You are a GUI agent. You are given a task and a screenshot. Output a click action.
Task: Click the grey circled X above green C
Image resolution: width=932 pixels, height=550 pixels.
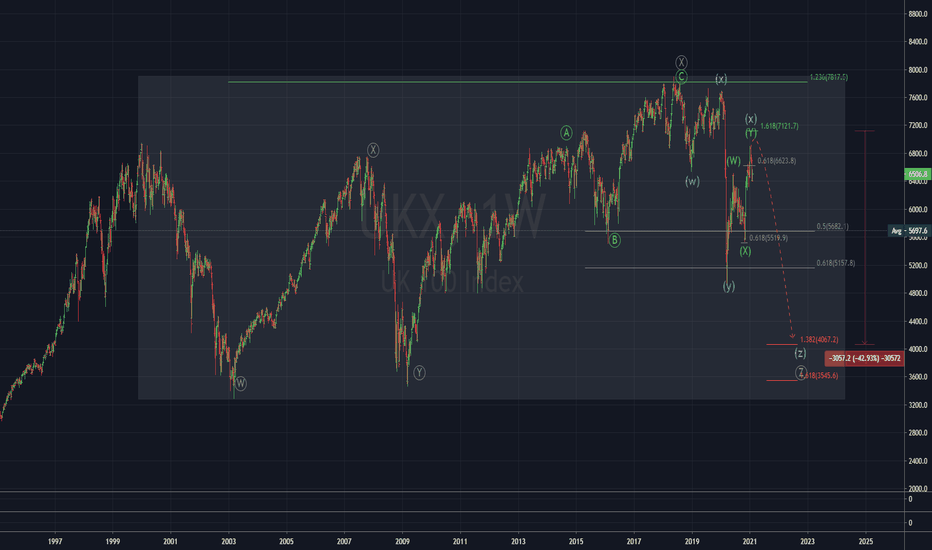pyautogui.click(x=681, y=62)
